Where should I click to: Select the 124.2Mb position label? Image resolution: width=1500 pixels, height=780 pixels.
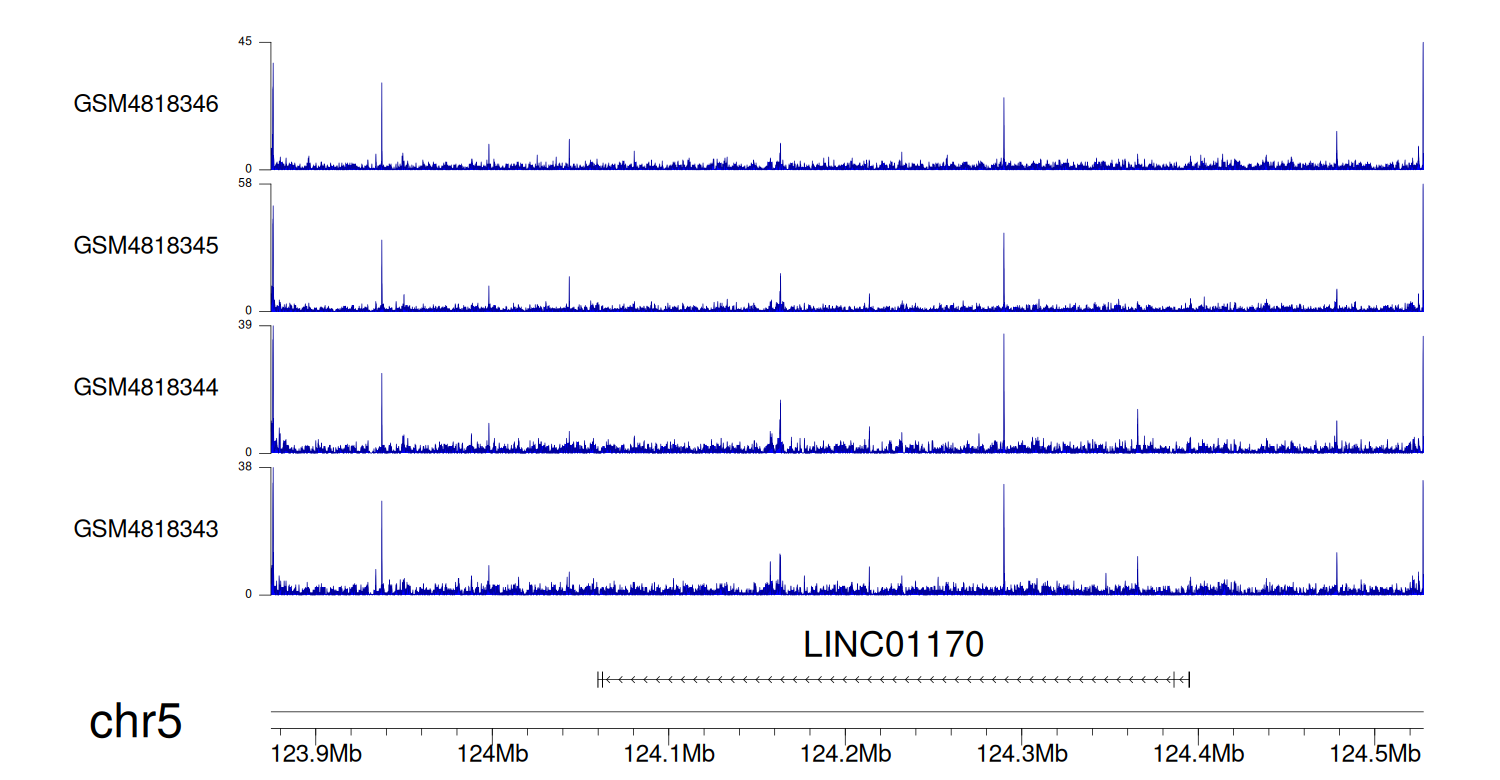click(x=845, y=753)
